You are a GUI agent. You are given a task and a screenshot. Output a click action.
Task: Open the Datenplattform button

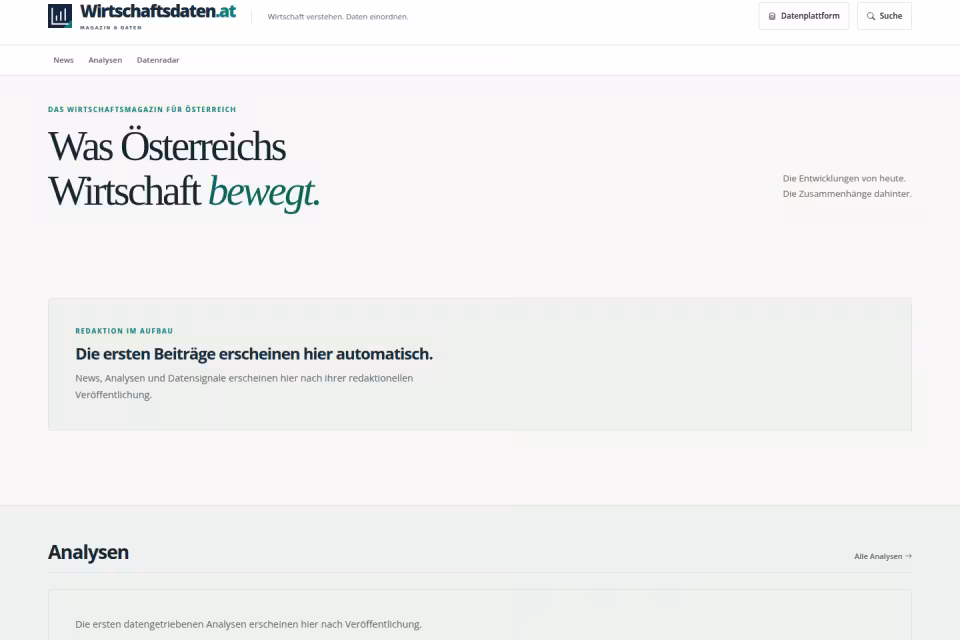[804, 16]
